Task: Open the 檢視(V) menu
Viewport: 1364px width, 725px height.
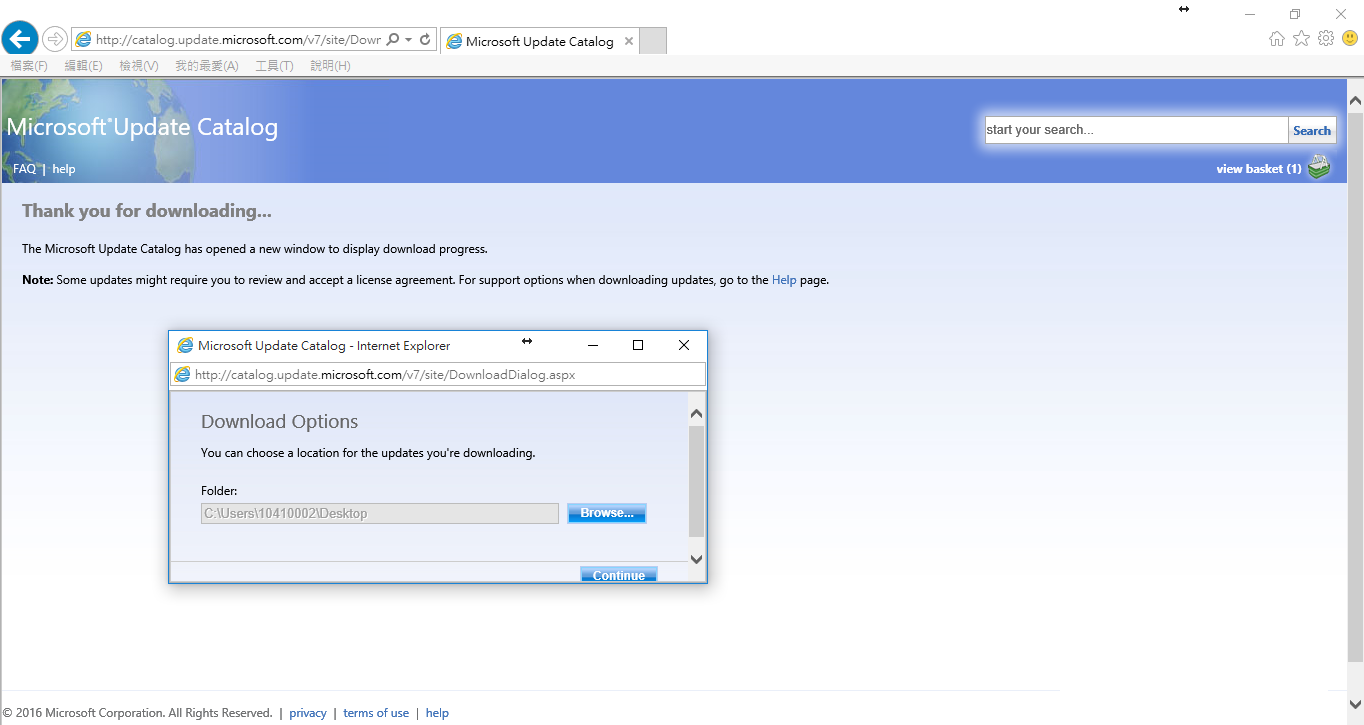Action: [x=139, y=66]
